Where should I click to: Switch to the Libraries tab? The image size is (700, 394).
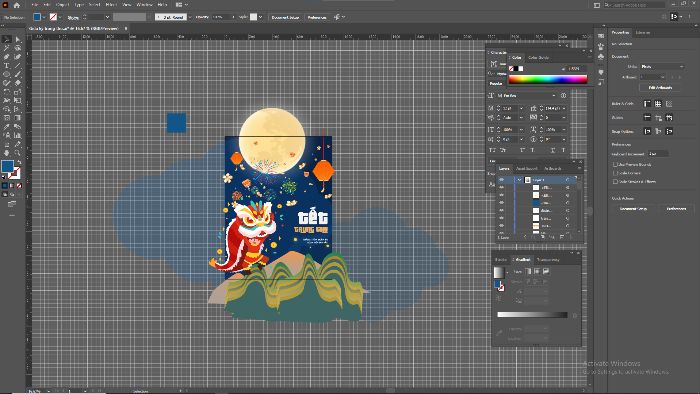tap(642, 33)
